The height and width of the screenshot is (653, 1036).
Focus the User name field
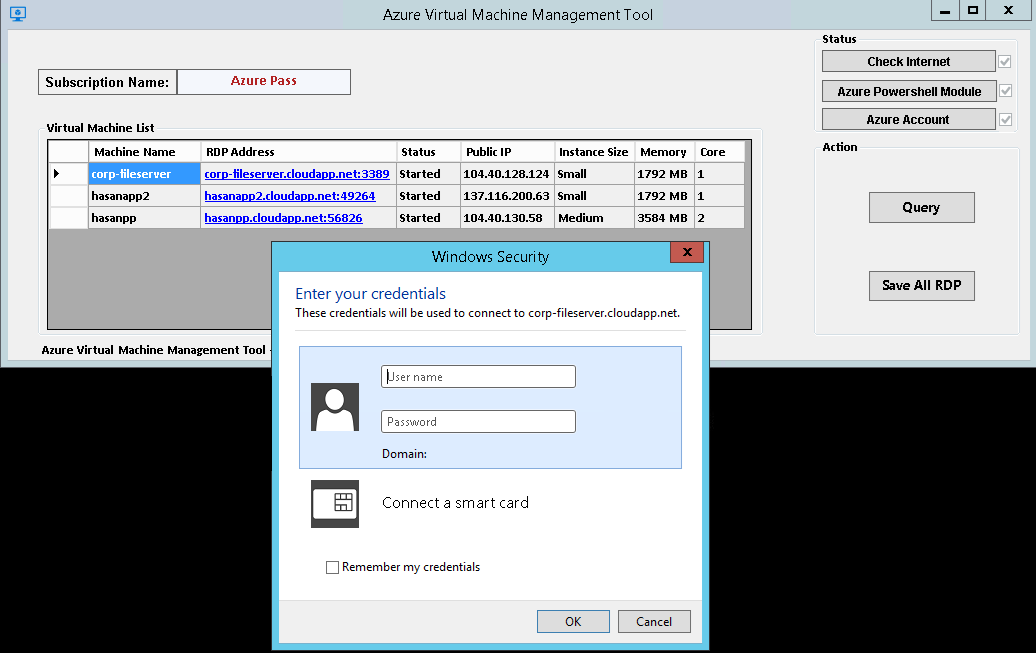click(x=478, y=377)
